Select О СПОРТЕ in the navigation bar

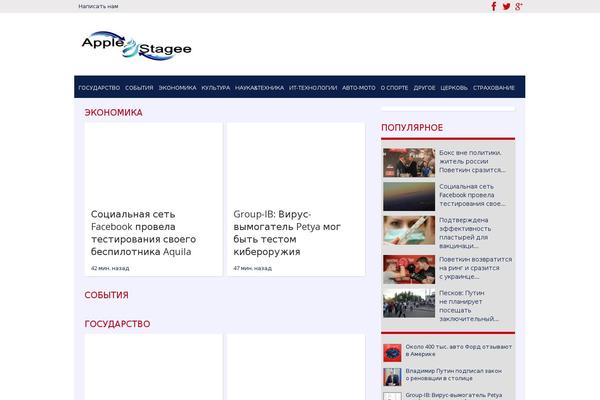pyautogui.click(x=394, y=88)
